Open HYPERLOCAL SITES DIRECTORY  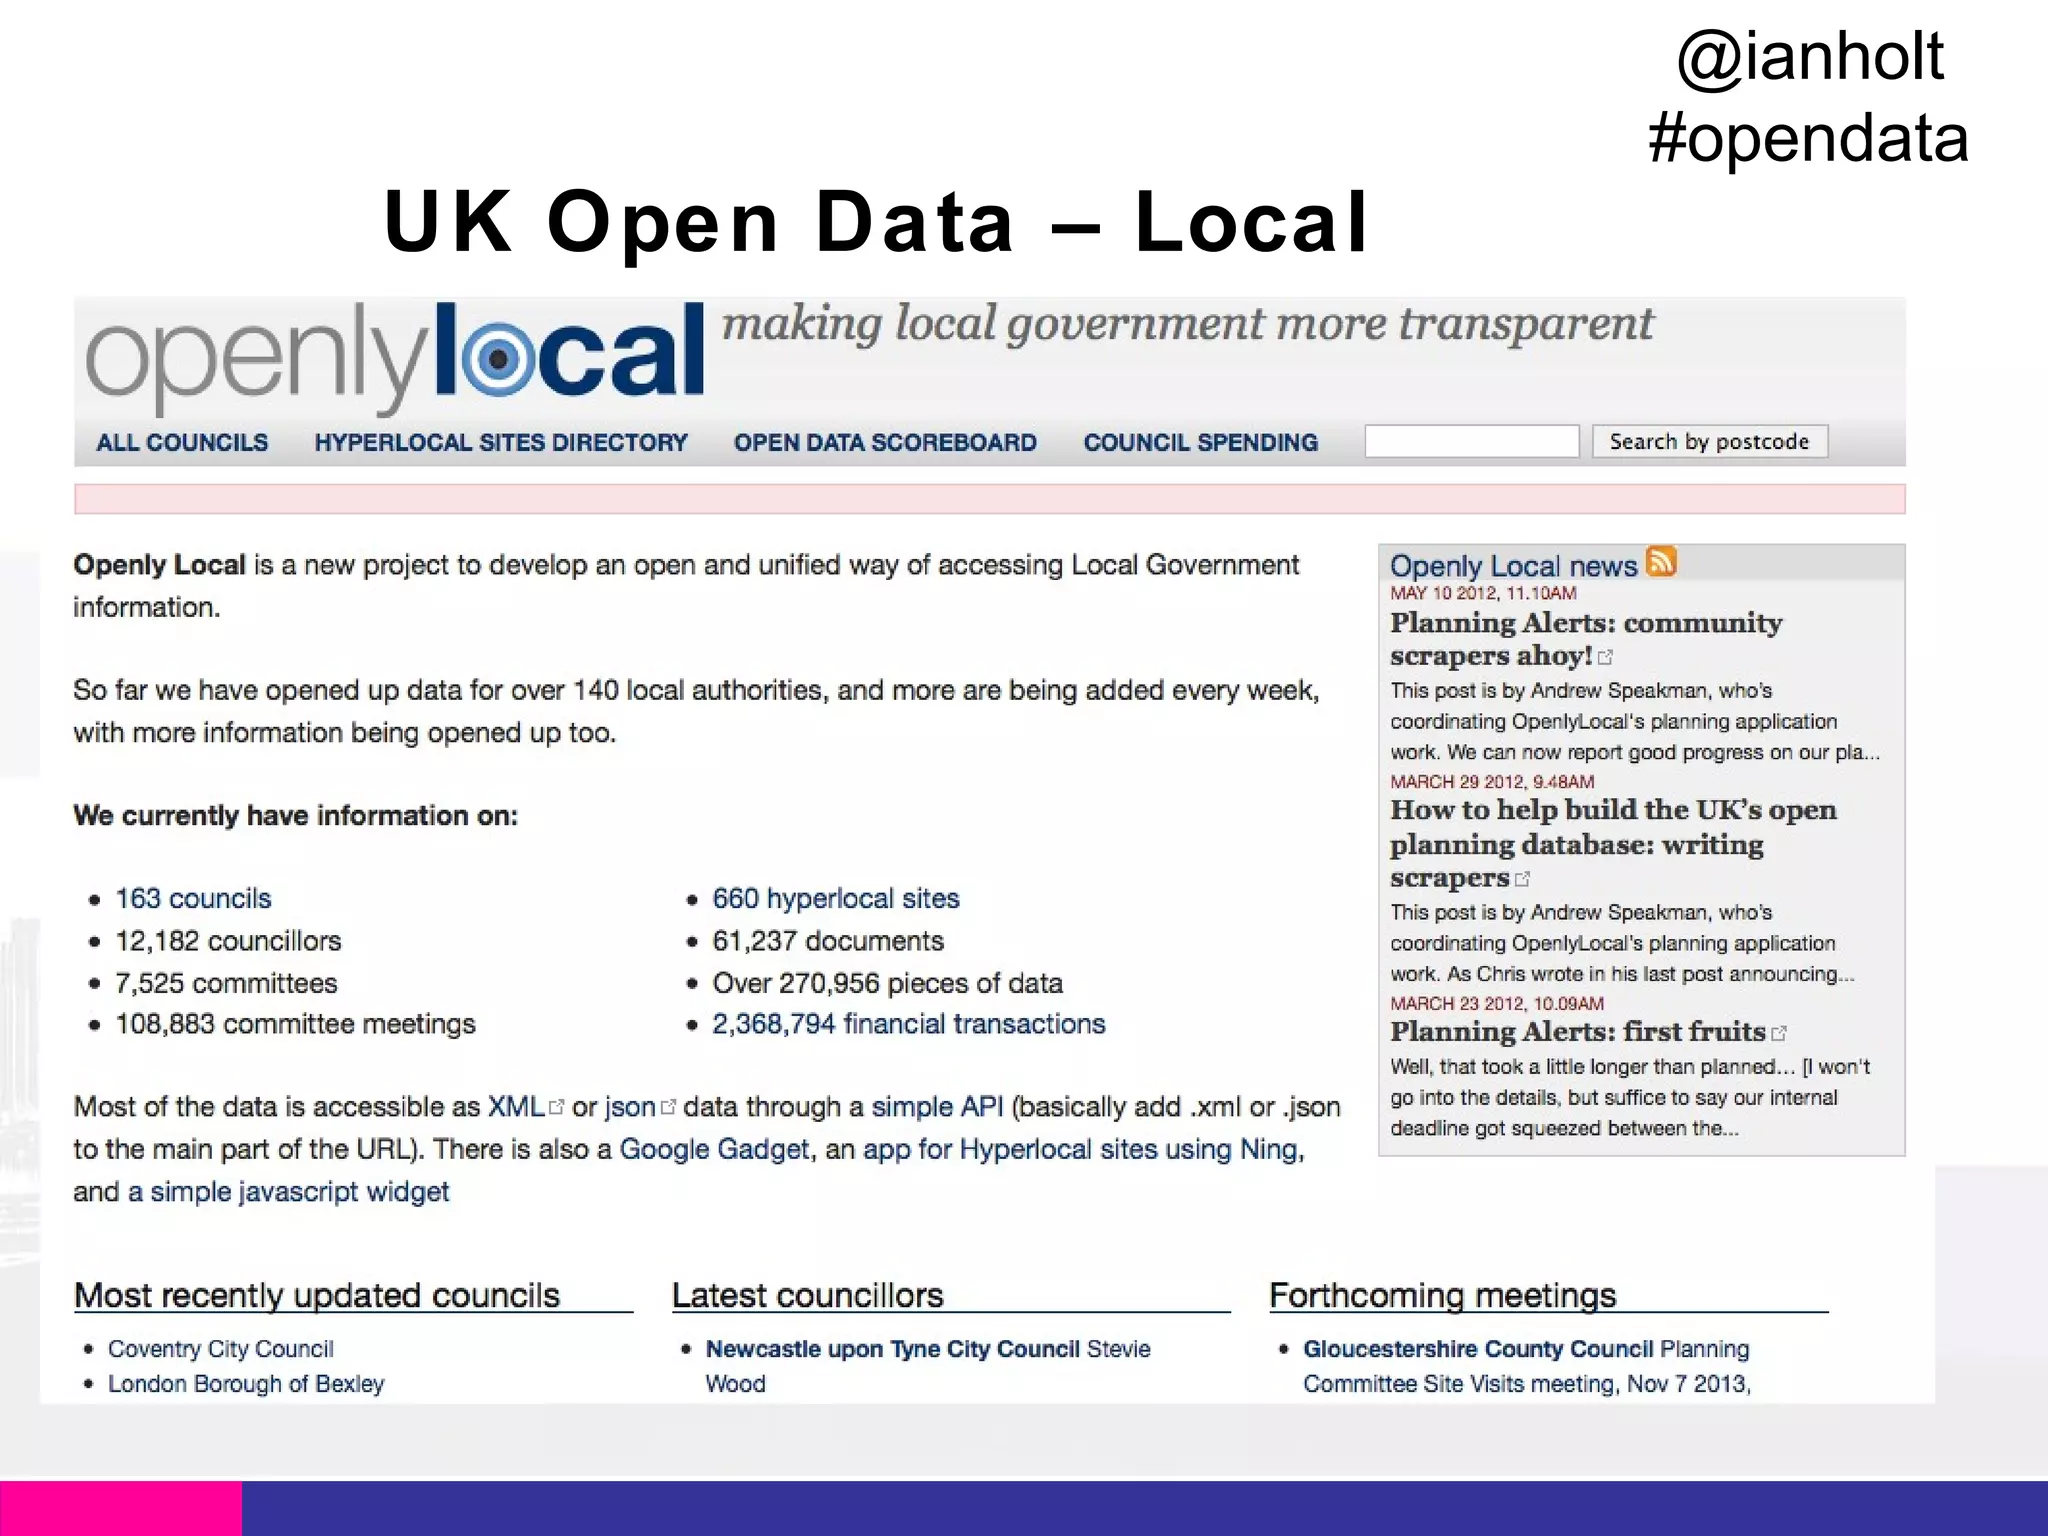[x=501, y=442]
